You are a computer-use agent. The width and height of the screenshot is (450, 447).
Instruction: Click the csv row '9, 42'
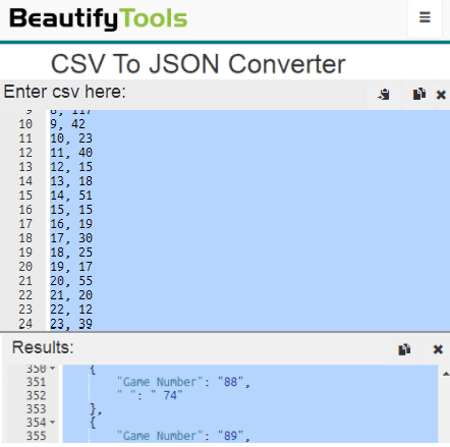pos(250,124)
